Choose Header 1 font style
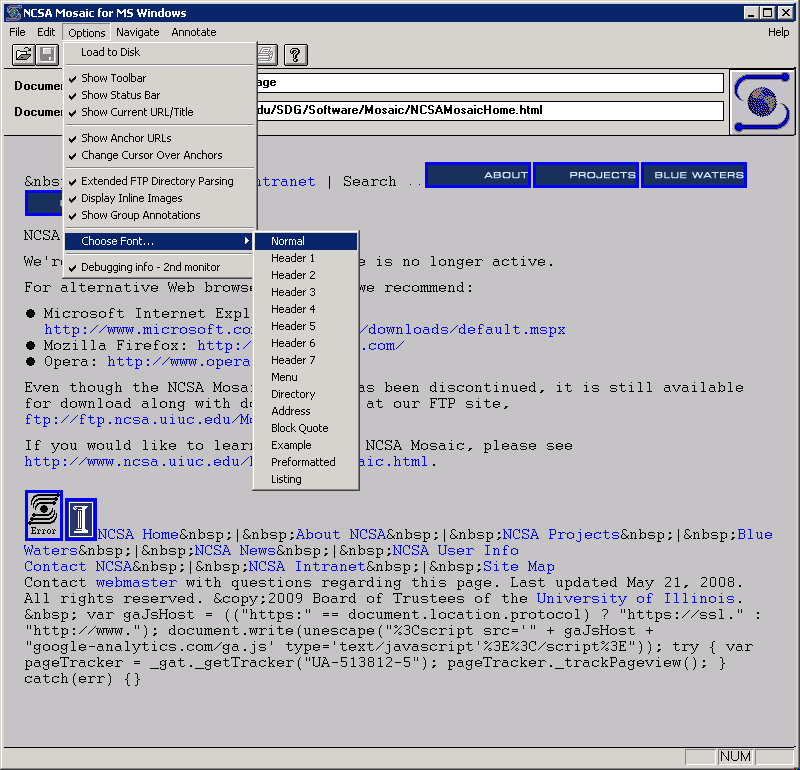Viewport: 800px width, 770px height. coord(306,258)
